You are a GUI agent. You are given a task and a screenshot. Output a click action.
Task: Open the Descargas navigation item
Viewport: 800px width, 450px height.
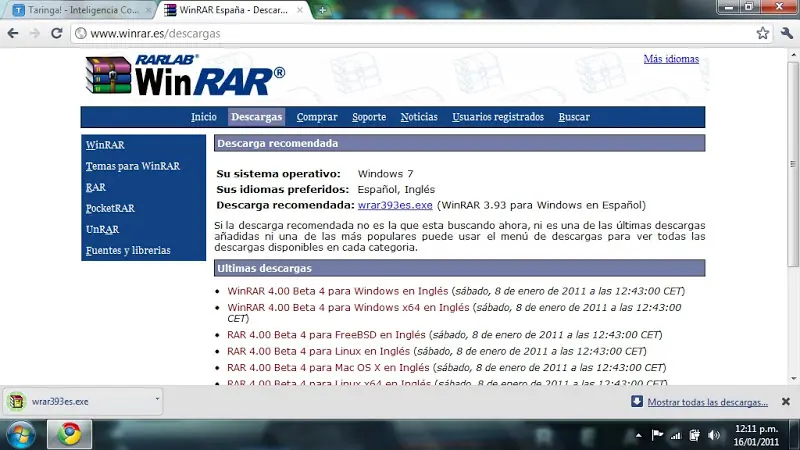coord(257,117)
